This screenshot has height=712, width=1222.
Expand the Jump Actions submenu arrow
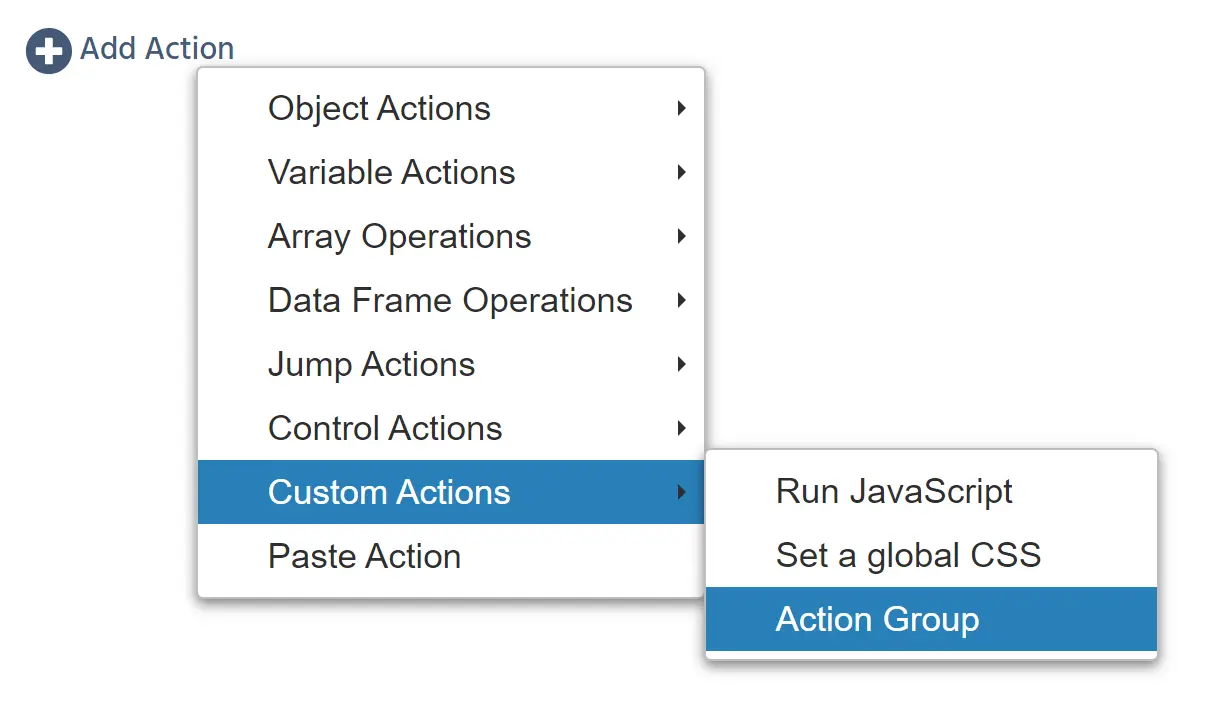(x=681, y=364)
